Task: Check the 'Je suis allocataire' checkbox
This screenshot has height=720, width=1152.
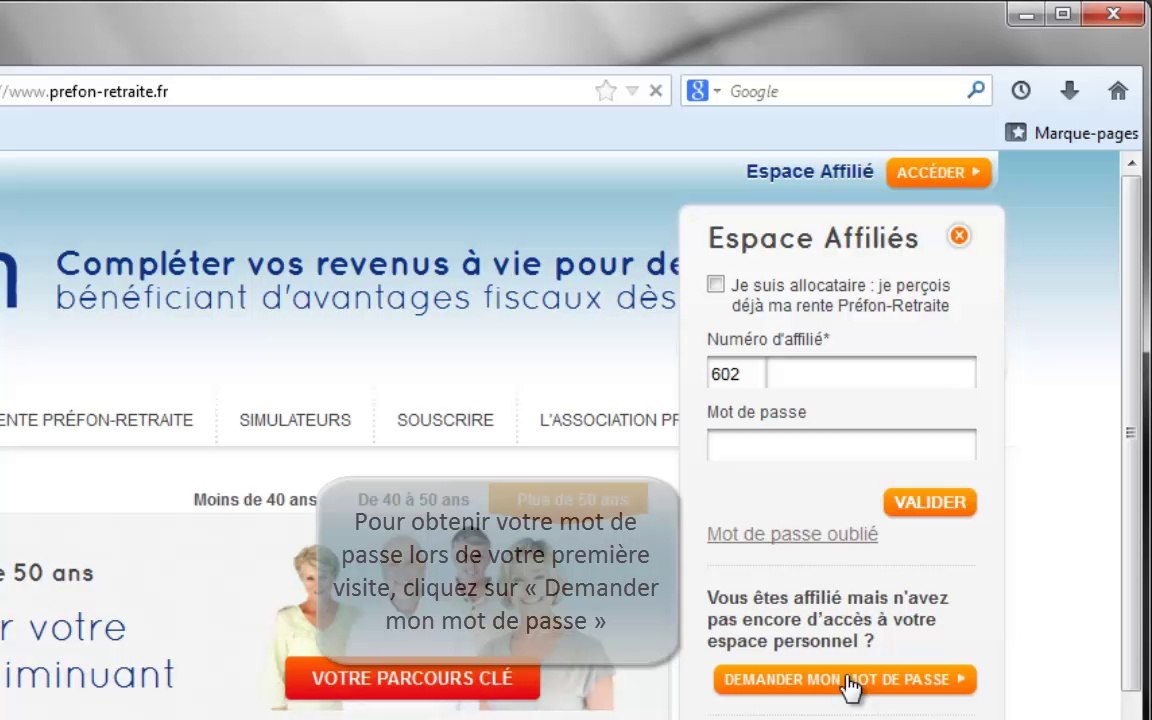Action: pos(716,284)
